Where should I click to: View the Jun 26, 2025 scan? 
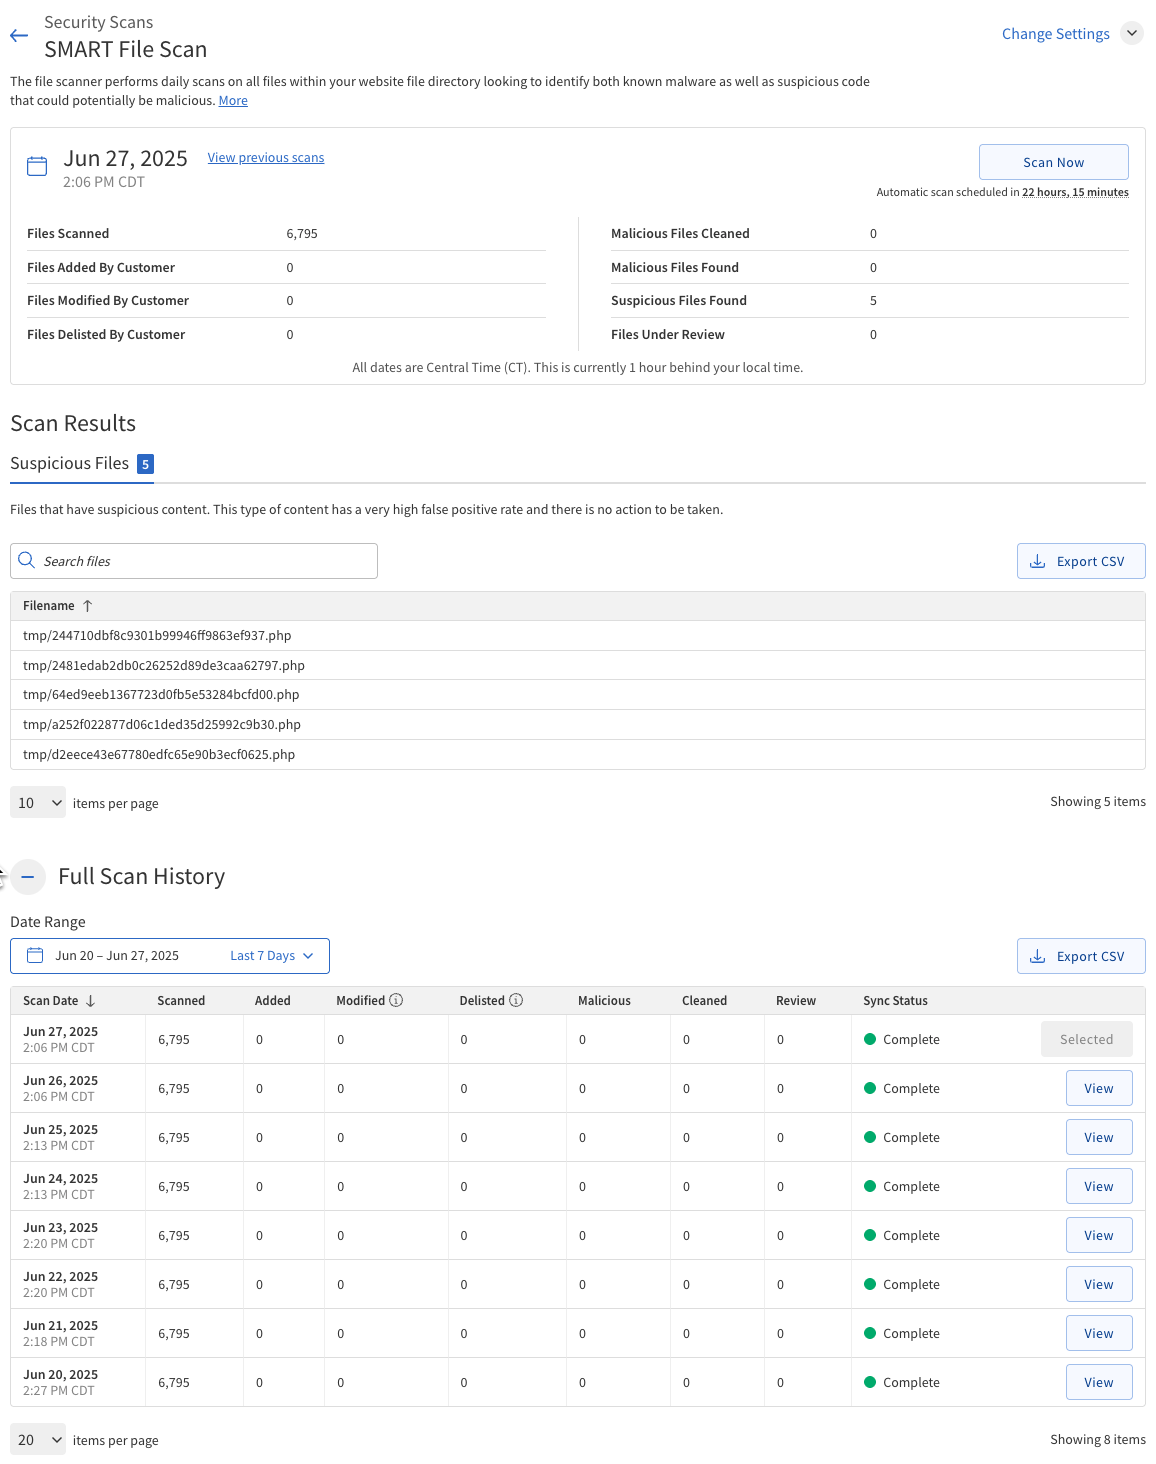click(x=1099, y=1088)
